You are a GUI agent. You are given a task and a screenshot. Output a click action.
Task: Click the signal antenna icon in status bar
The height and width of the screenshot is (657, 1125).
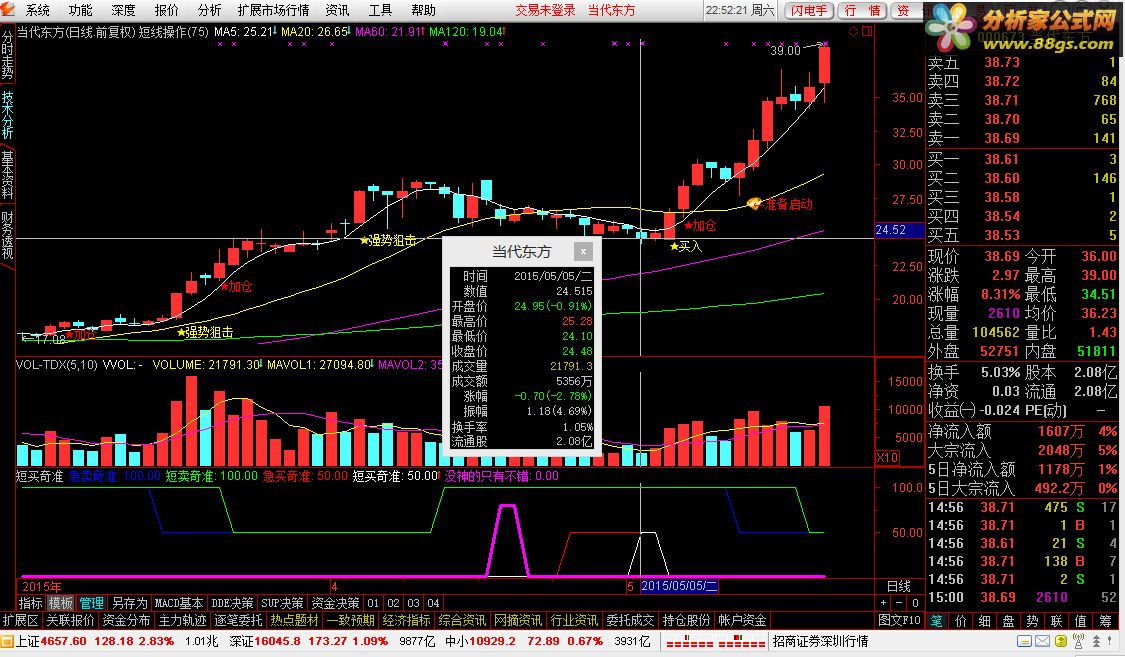[x=1077, y=641]
